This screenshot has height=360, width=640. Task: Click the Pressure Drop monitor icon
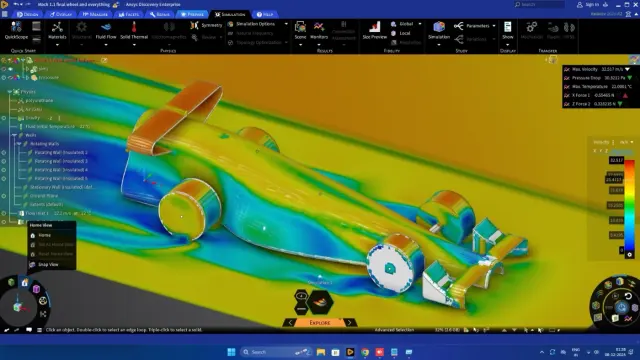click(567, 78)
